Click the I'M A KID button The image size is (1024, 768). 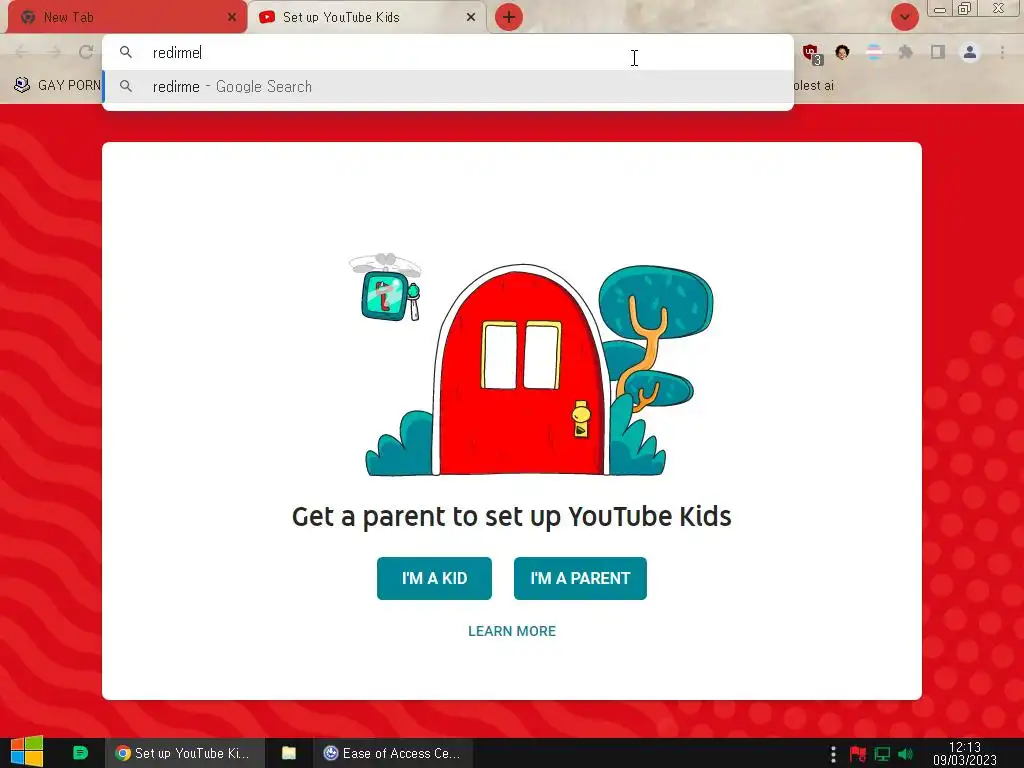434,578
